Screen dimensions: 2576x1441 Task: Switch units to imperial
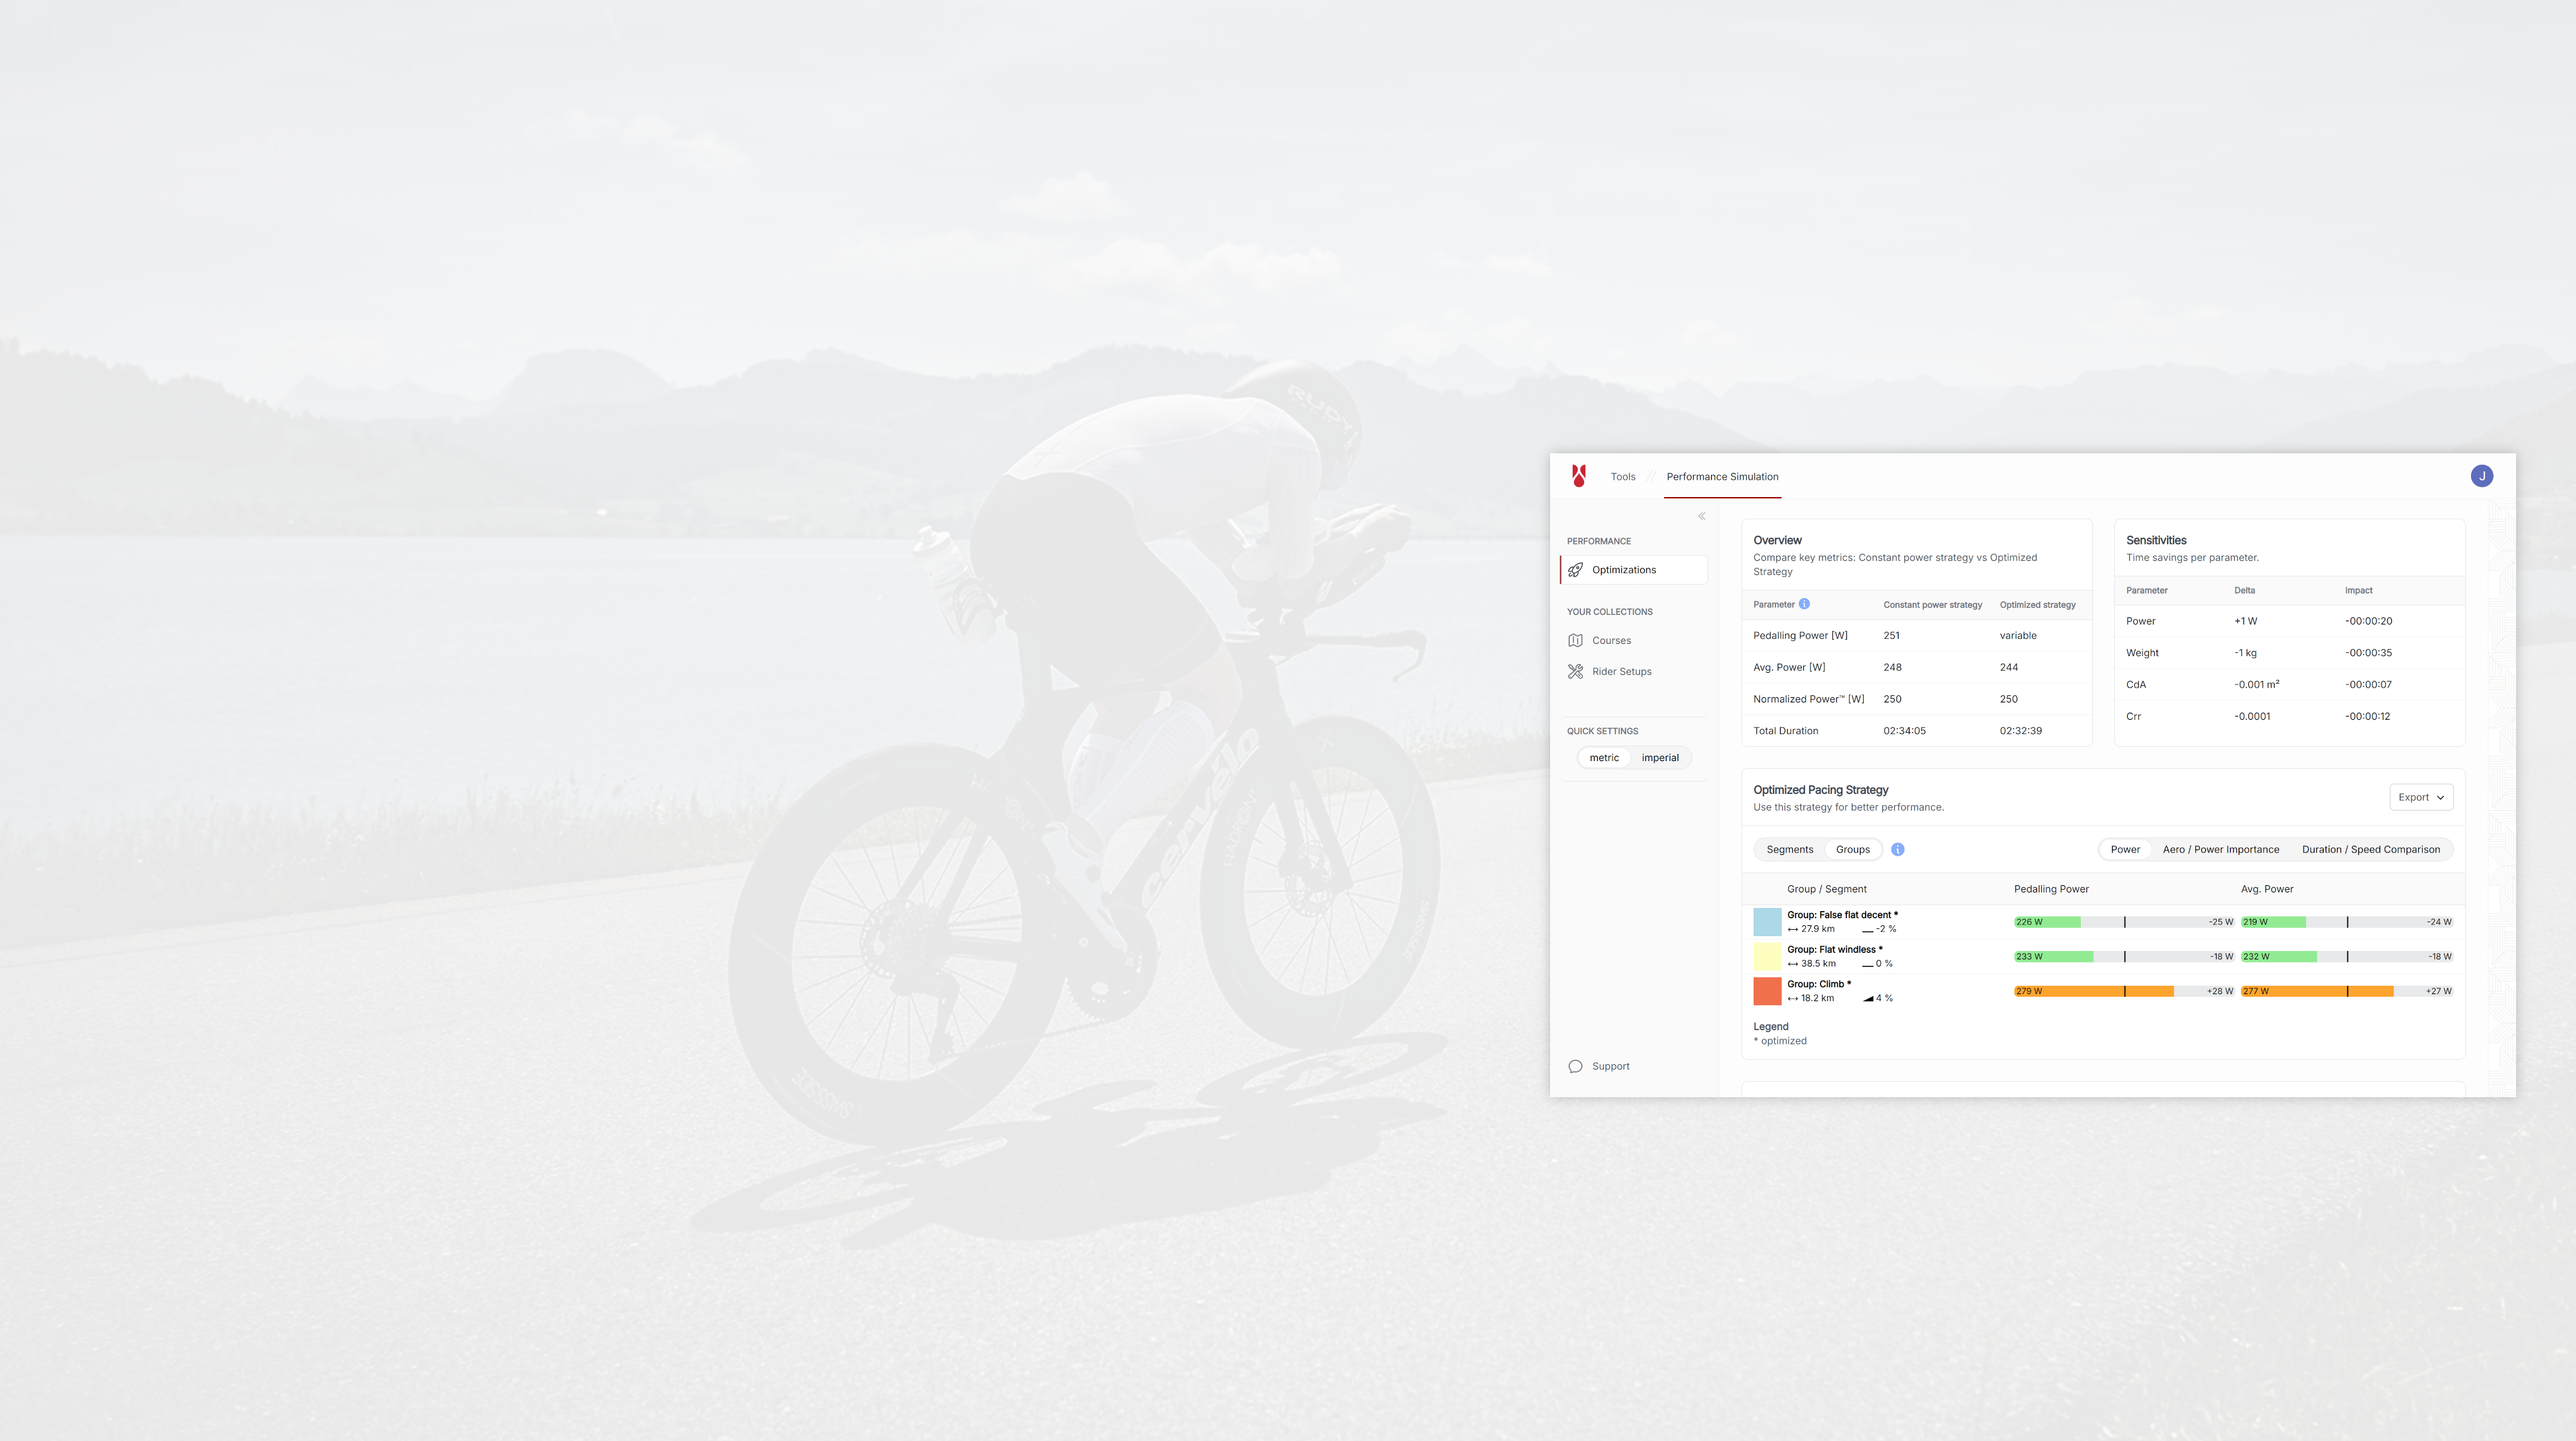coord(1659,758)
